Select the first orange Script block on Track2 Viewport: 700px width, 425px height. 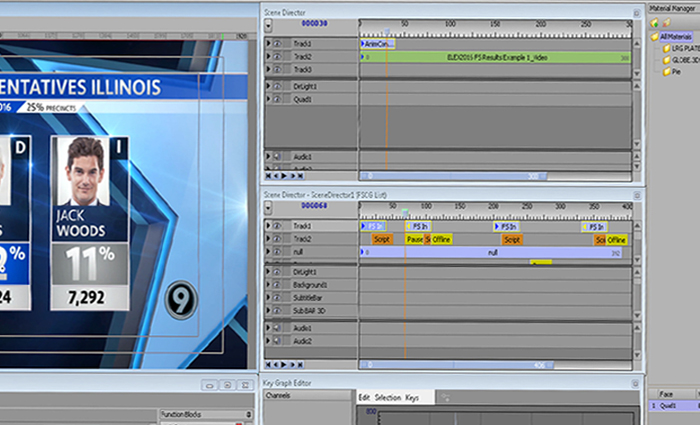click(x=381, y=240)
